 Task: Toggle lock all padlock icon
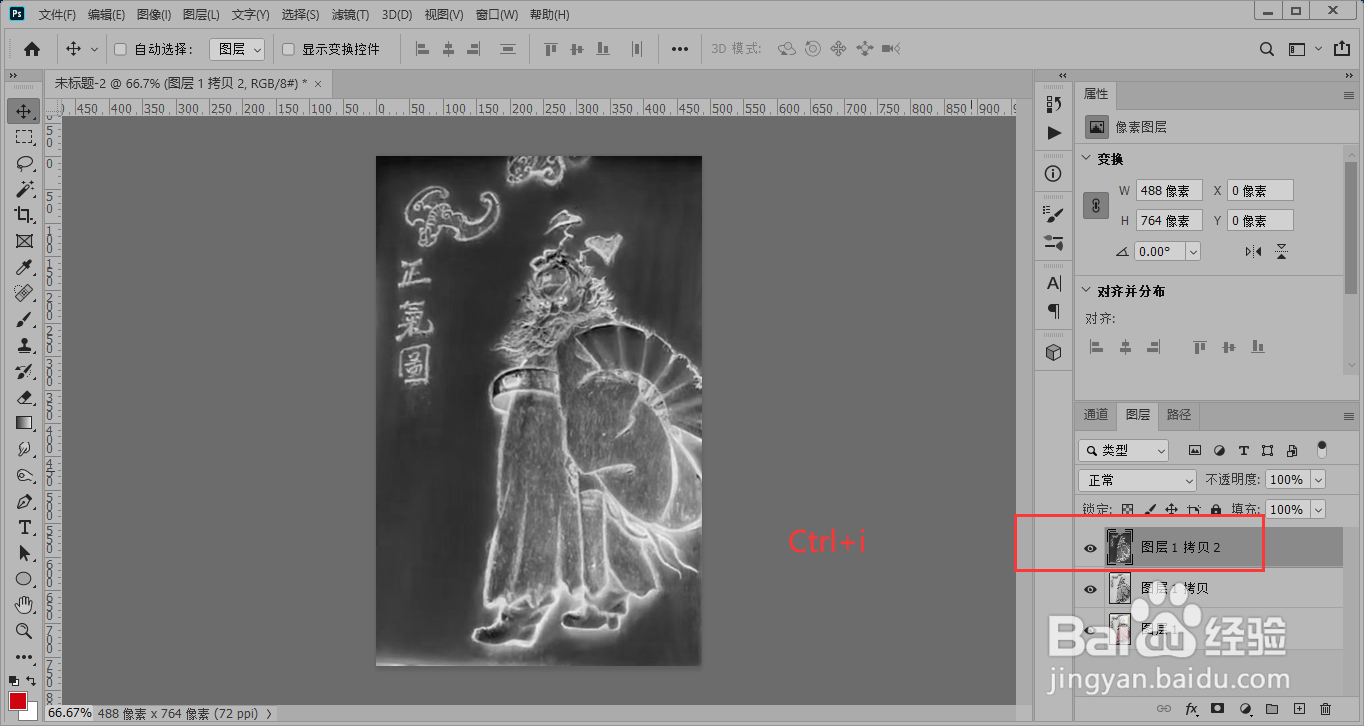tap(1216, 509)
